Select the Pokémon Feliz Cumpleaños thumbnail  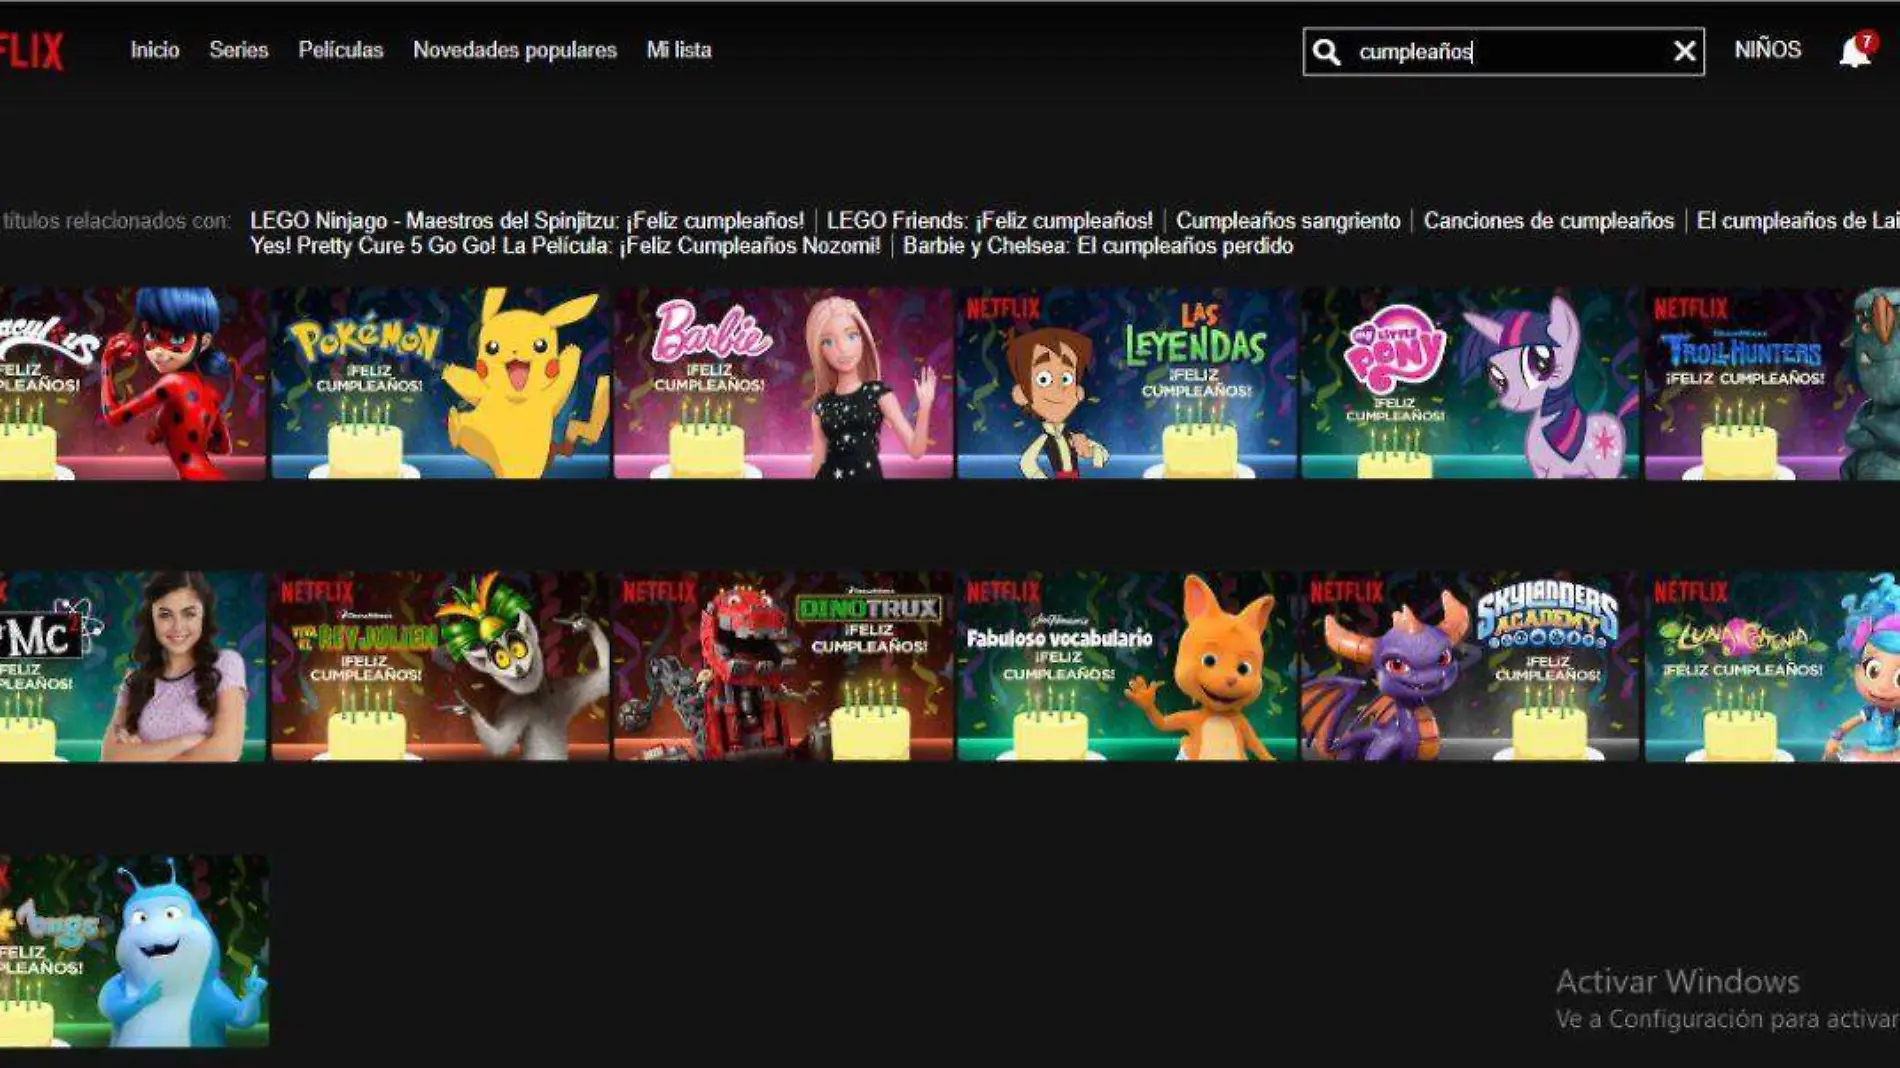tap(441, 384)
